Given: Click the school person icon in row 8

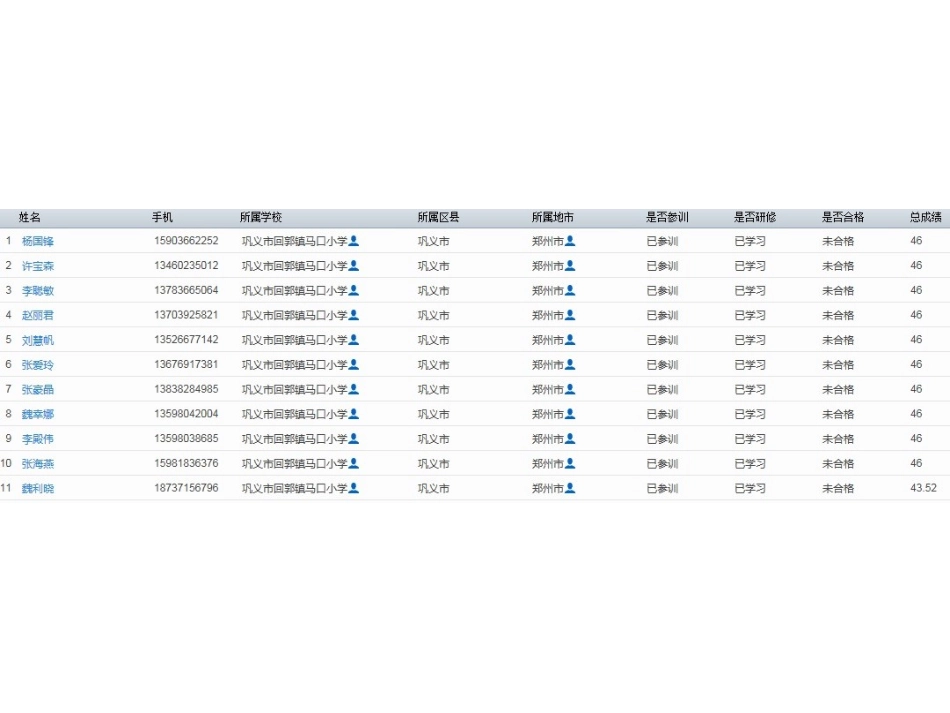Looking at the screenshot, I should (x=354, y=414).
